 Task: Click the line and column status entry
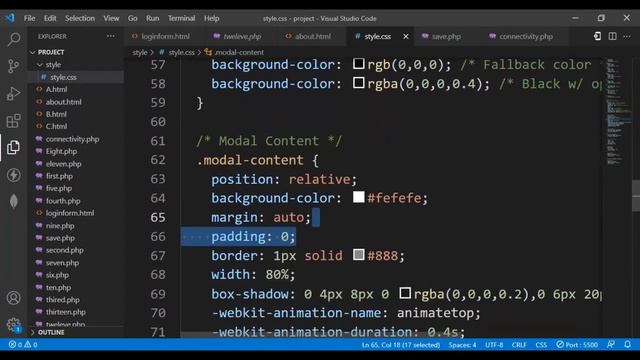coord(401,345)
